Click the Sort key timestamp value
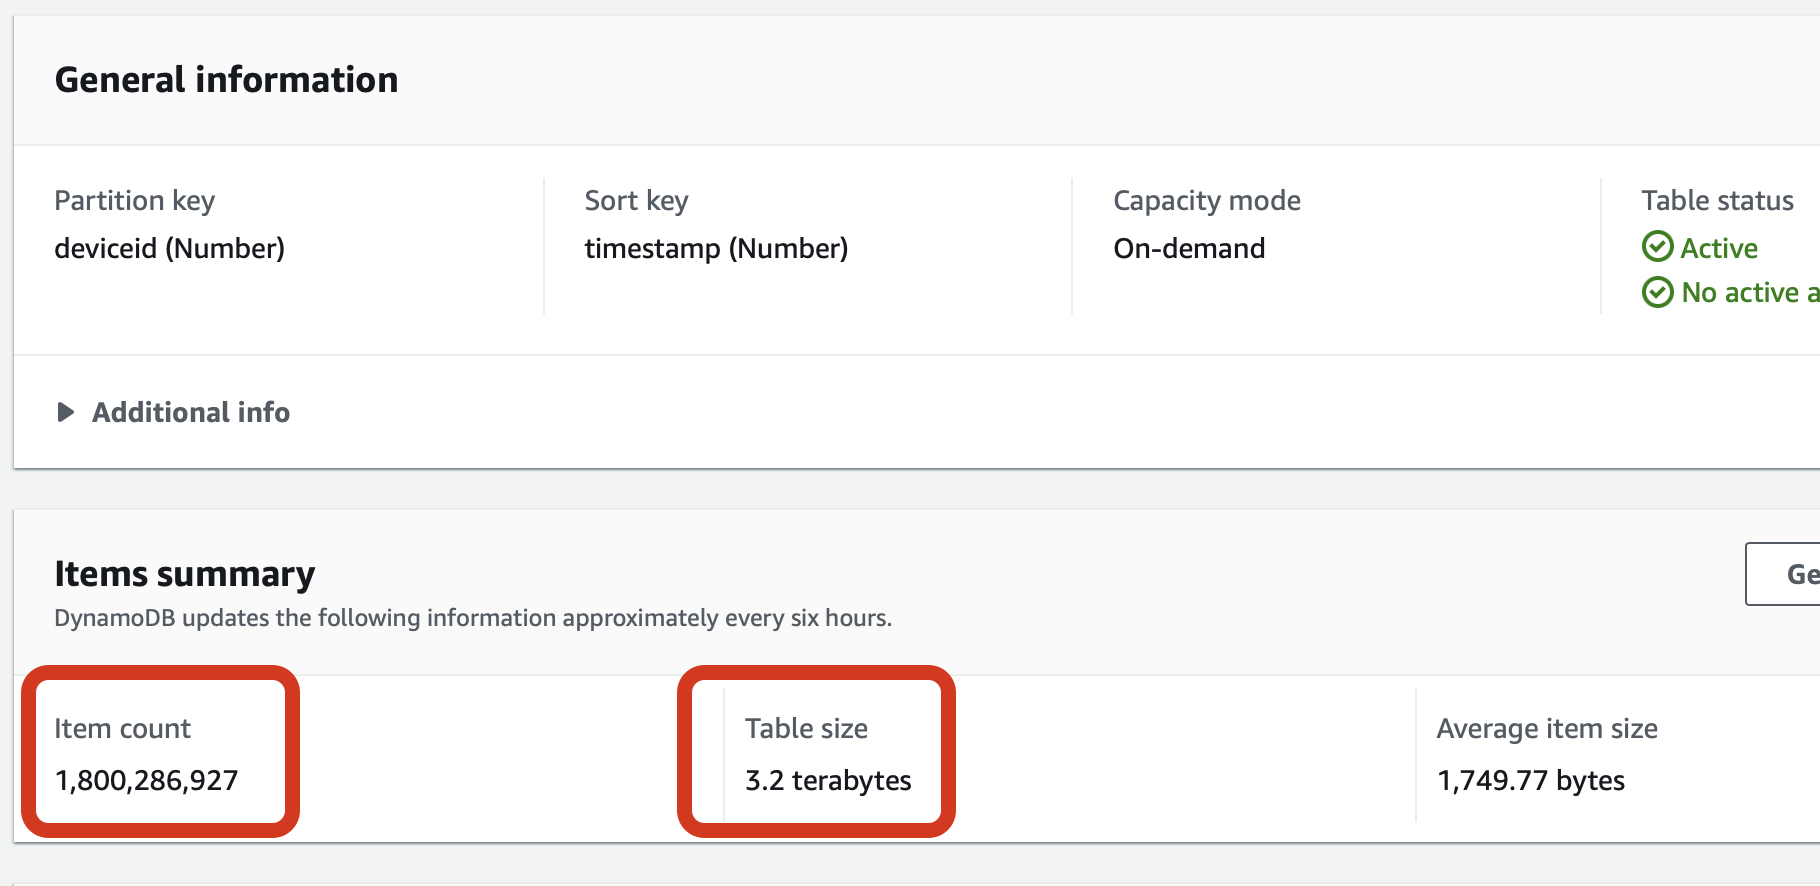 click(716, 248)
